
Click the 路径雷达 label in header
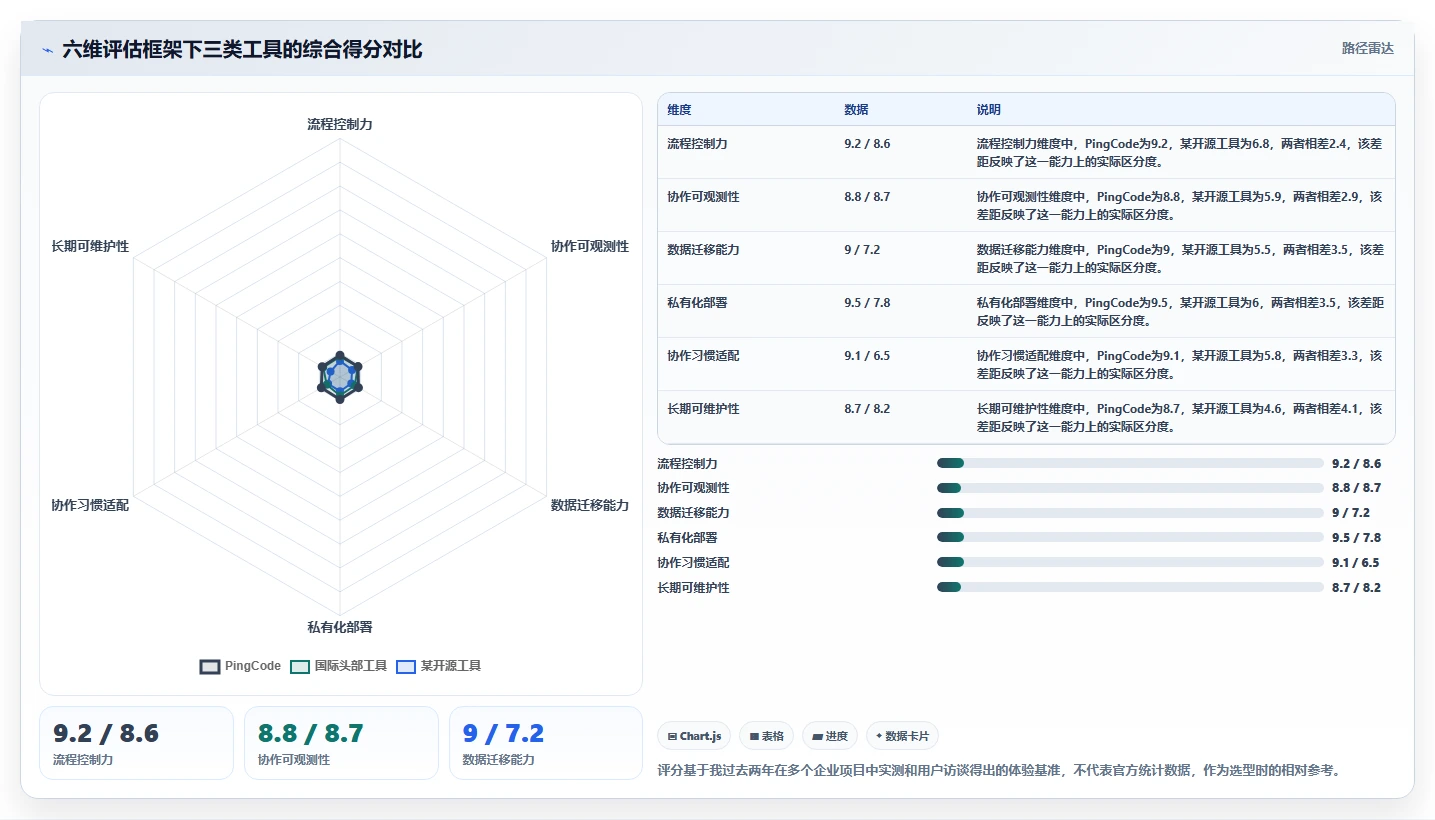click(1367, 48)
